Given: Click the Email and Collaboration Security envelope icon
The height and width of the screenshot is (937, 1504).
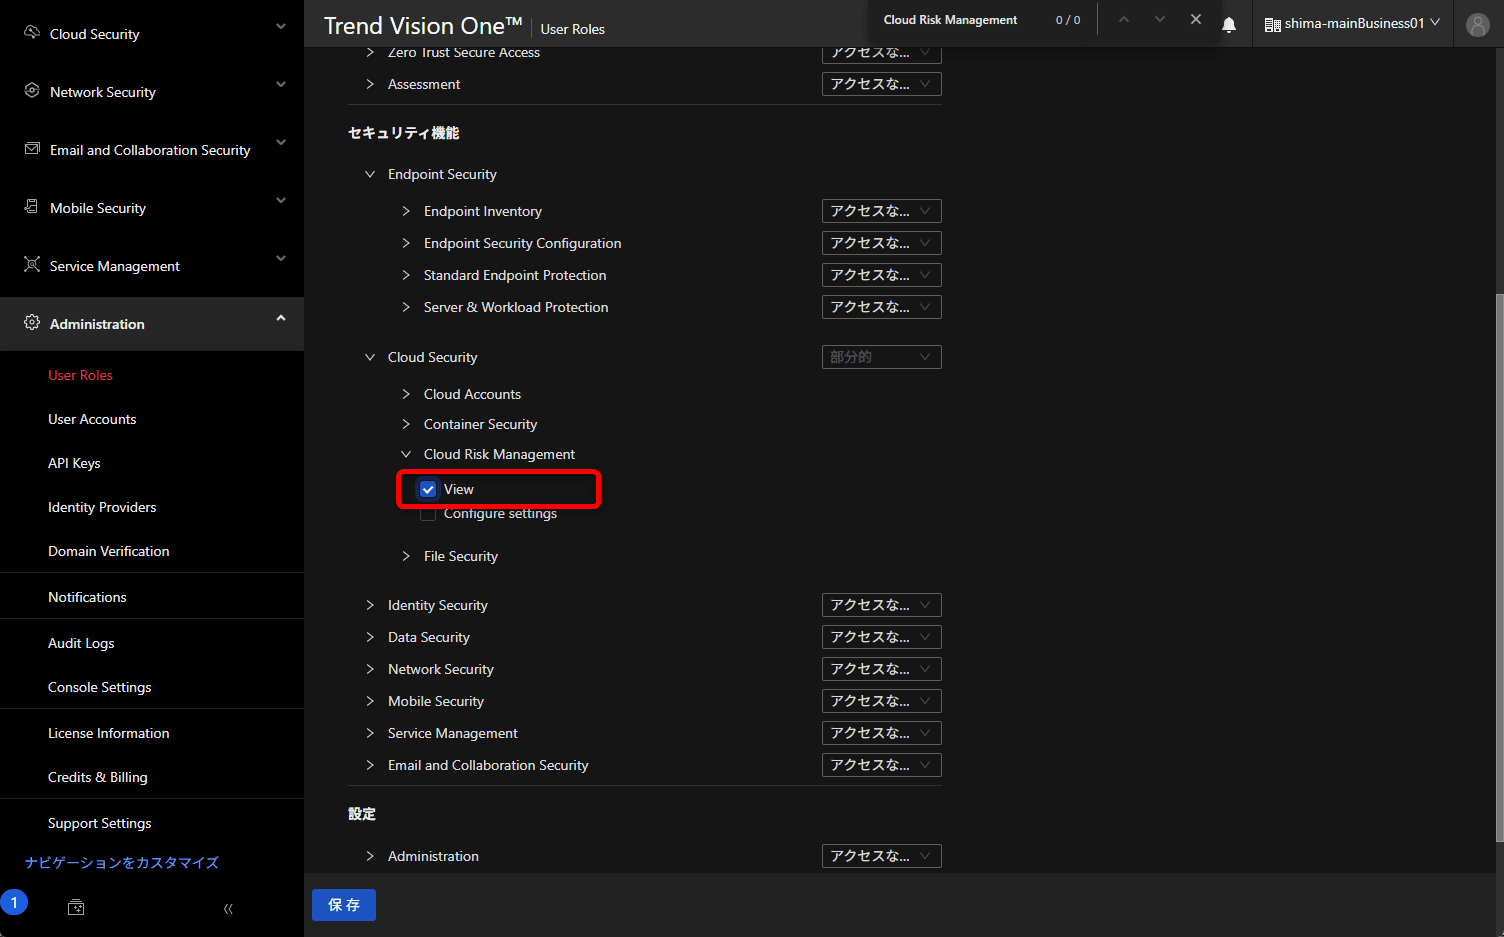Looking at the screenshot, I should 32,148.
